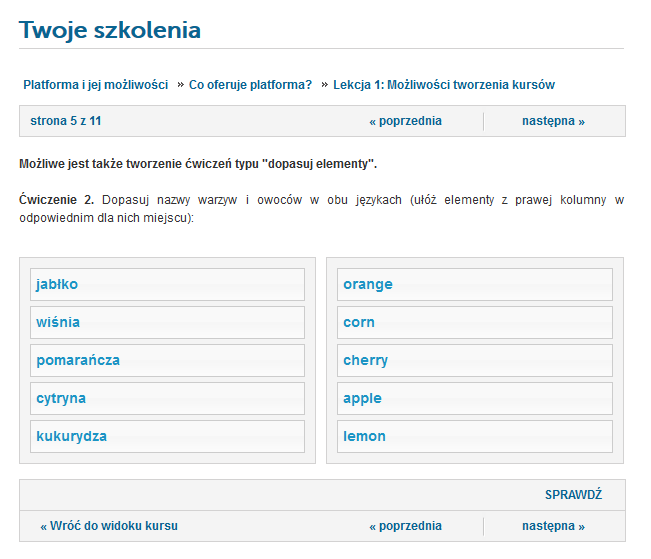651x559 pixels.
Task: Select the 'cytryna' item
Action: (x=167, y=398)
